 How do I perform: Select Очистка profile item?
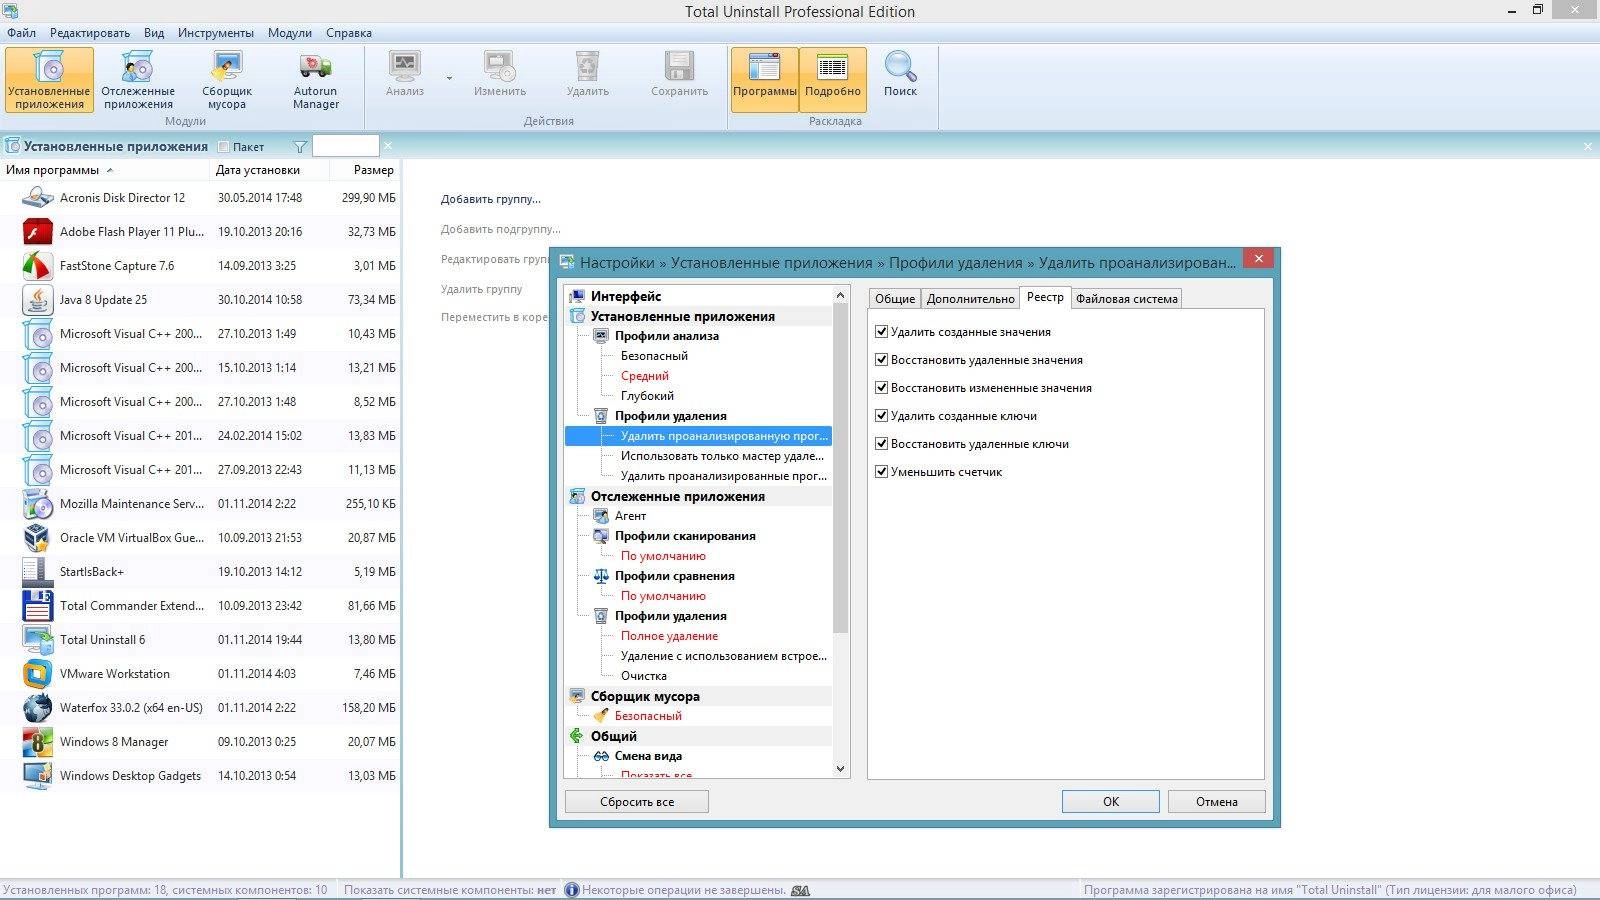tap(643, 676)
